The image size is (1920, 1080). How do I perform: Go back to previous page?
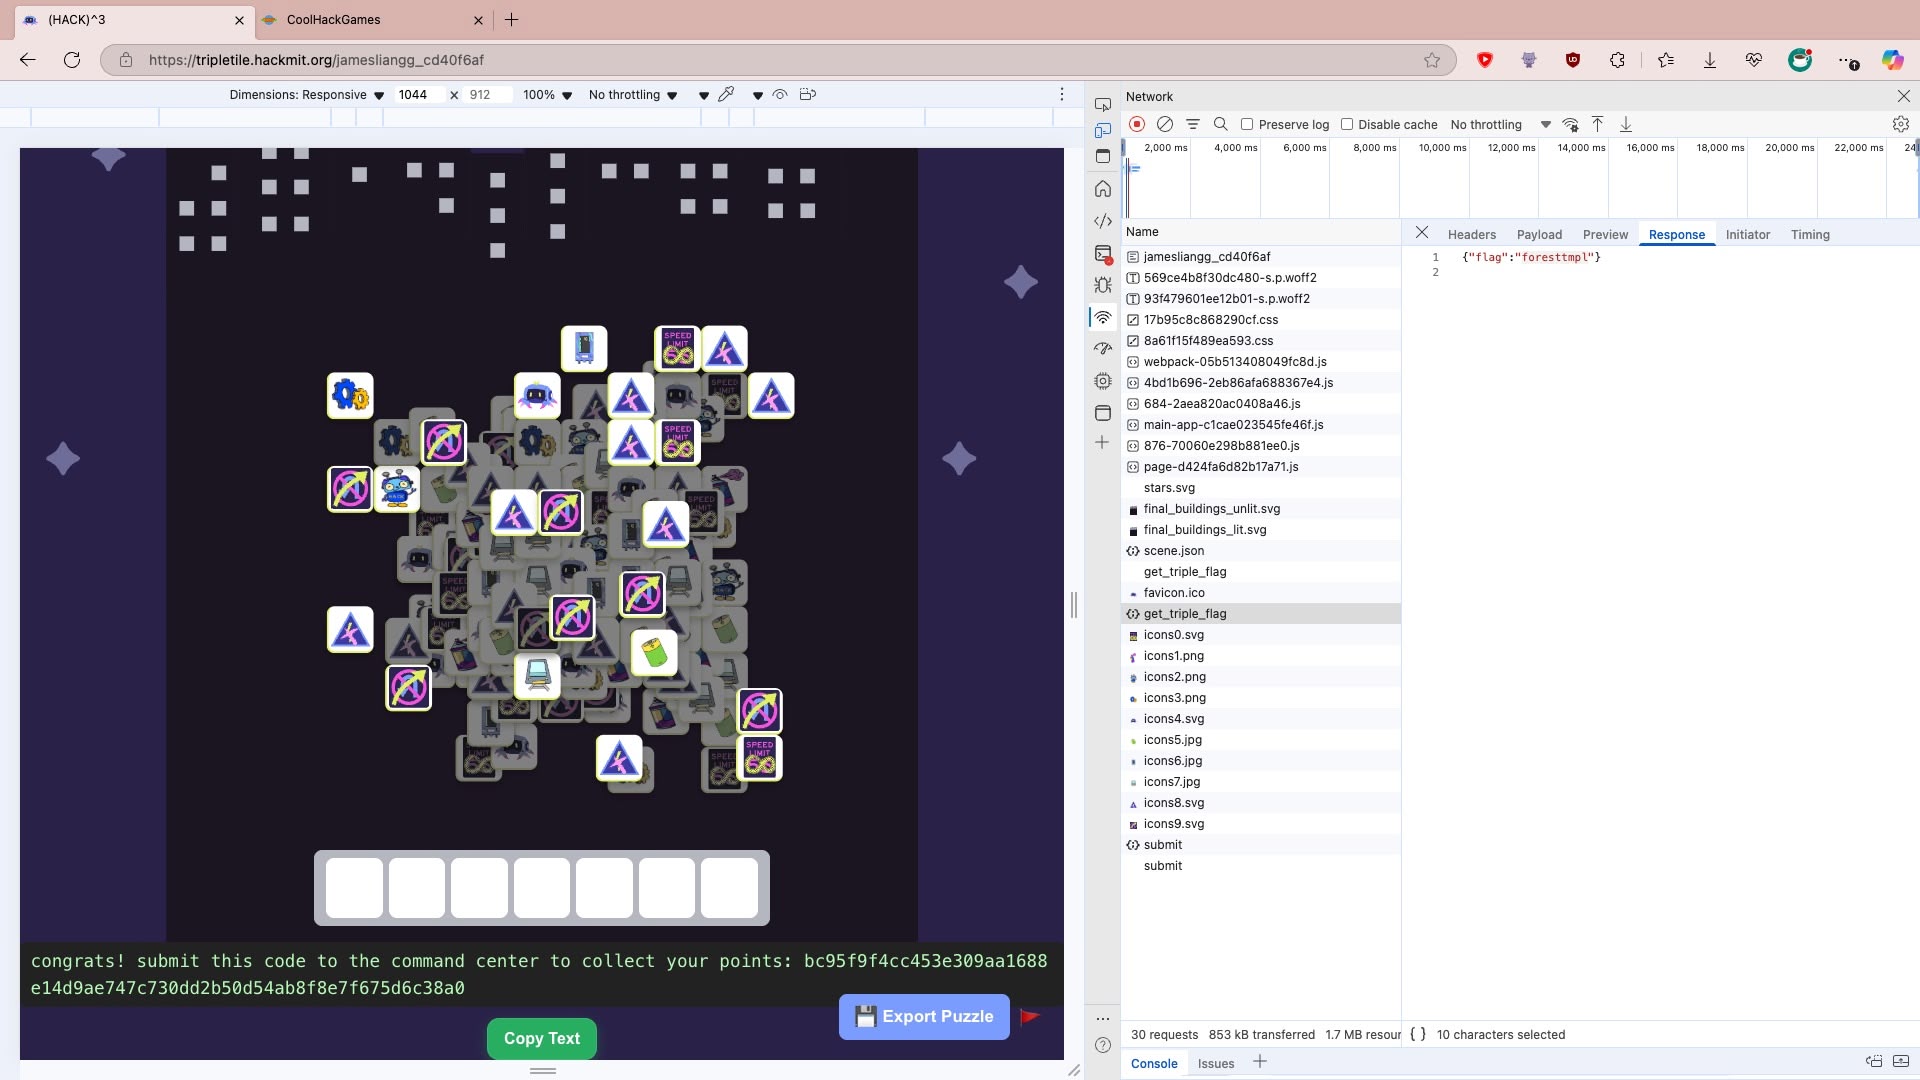28,60
